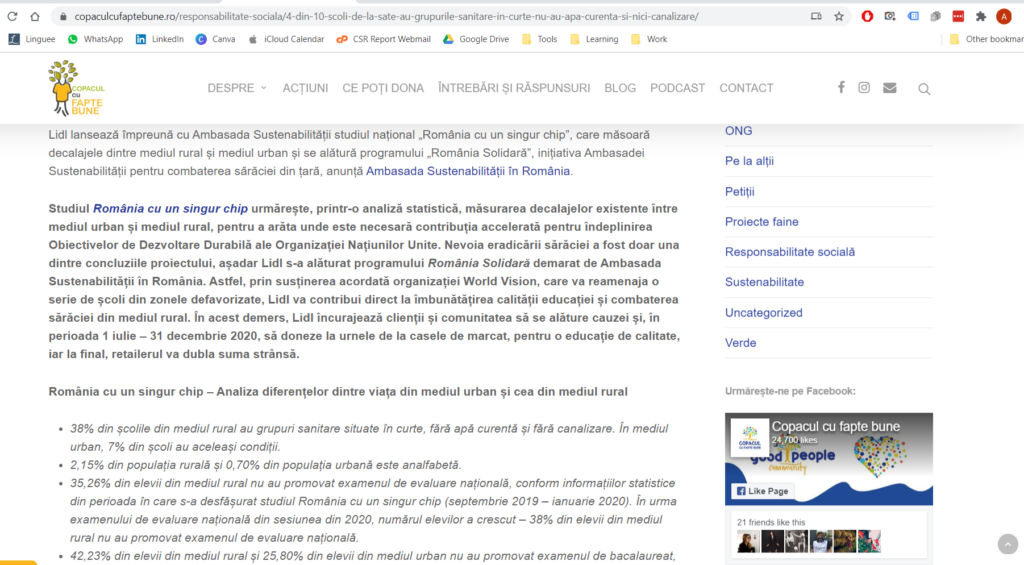Open ÎNTREBĂRI ȘI RĂSPUNSURI menu item
Image resolution: width=1024 pixels, height=565 pixels.
click(x=514, y=88)
